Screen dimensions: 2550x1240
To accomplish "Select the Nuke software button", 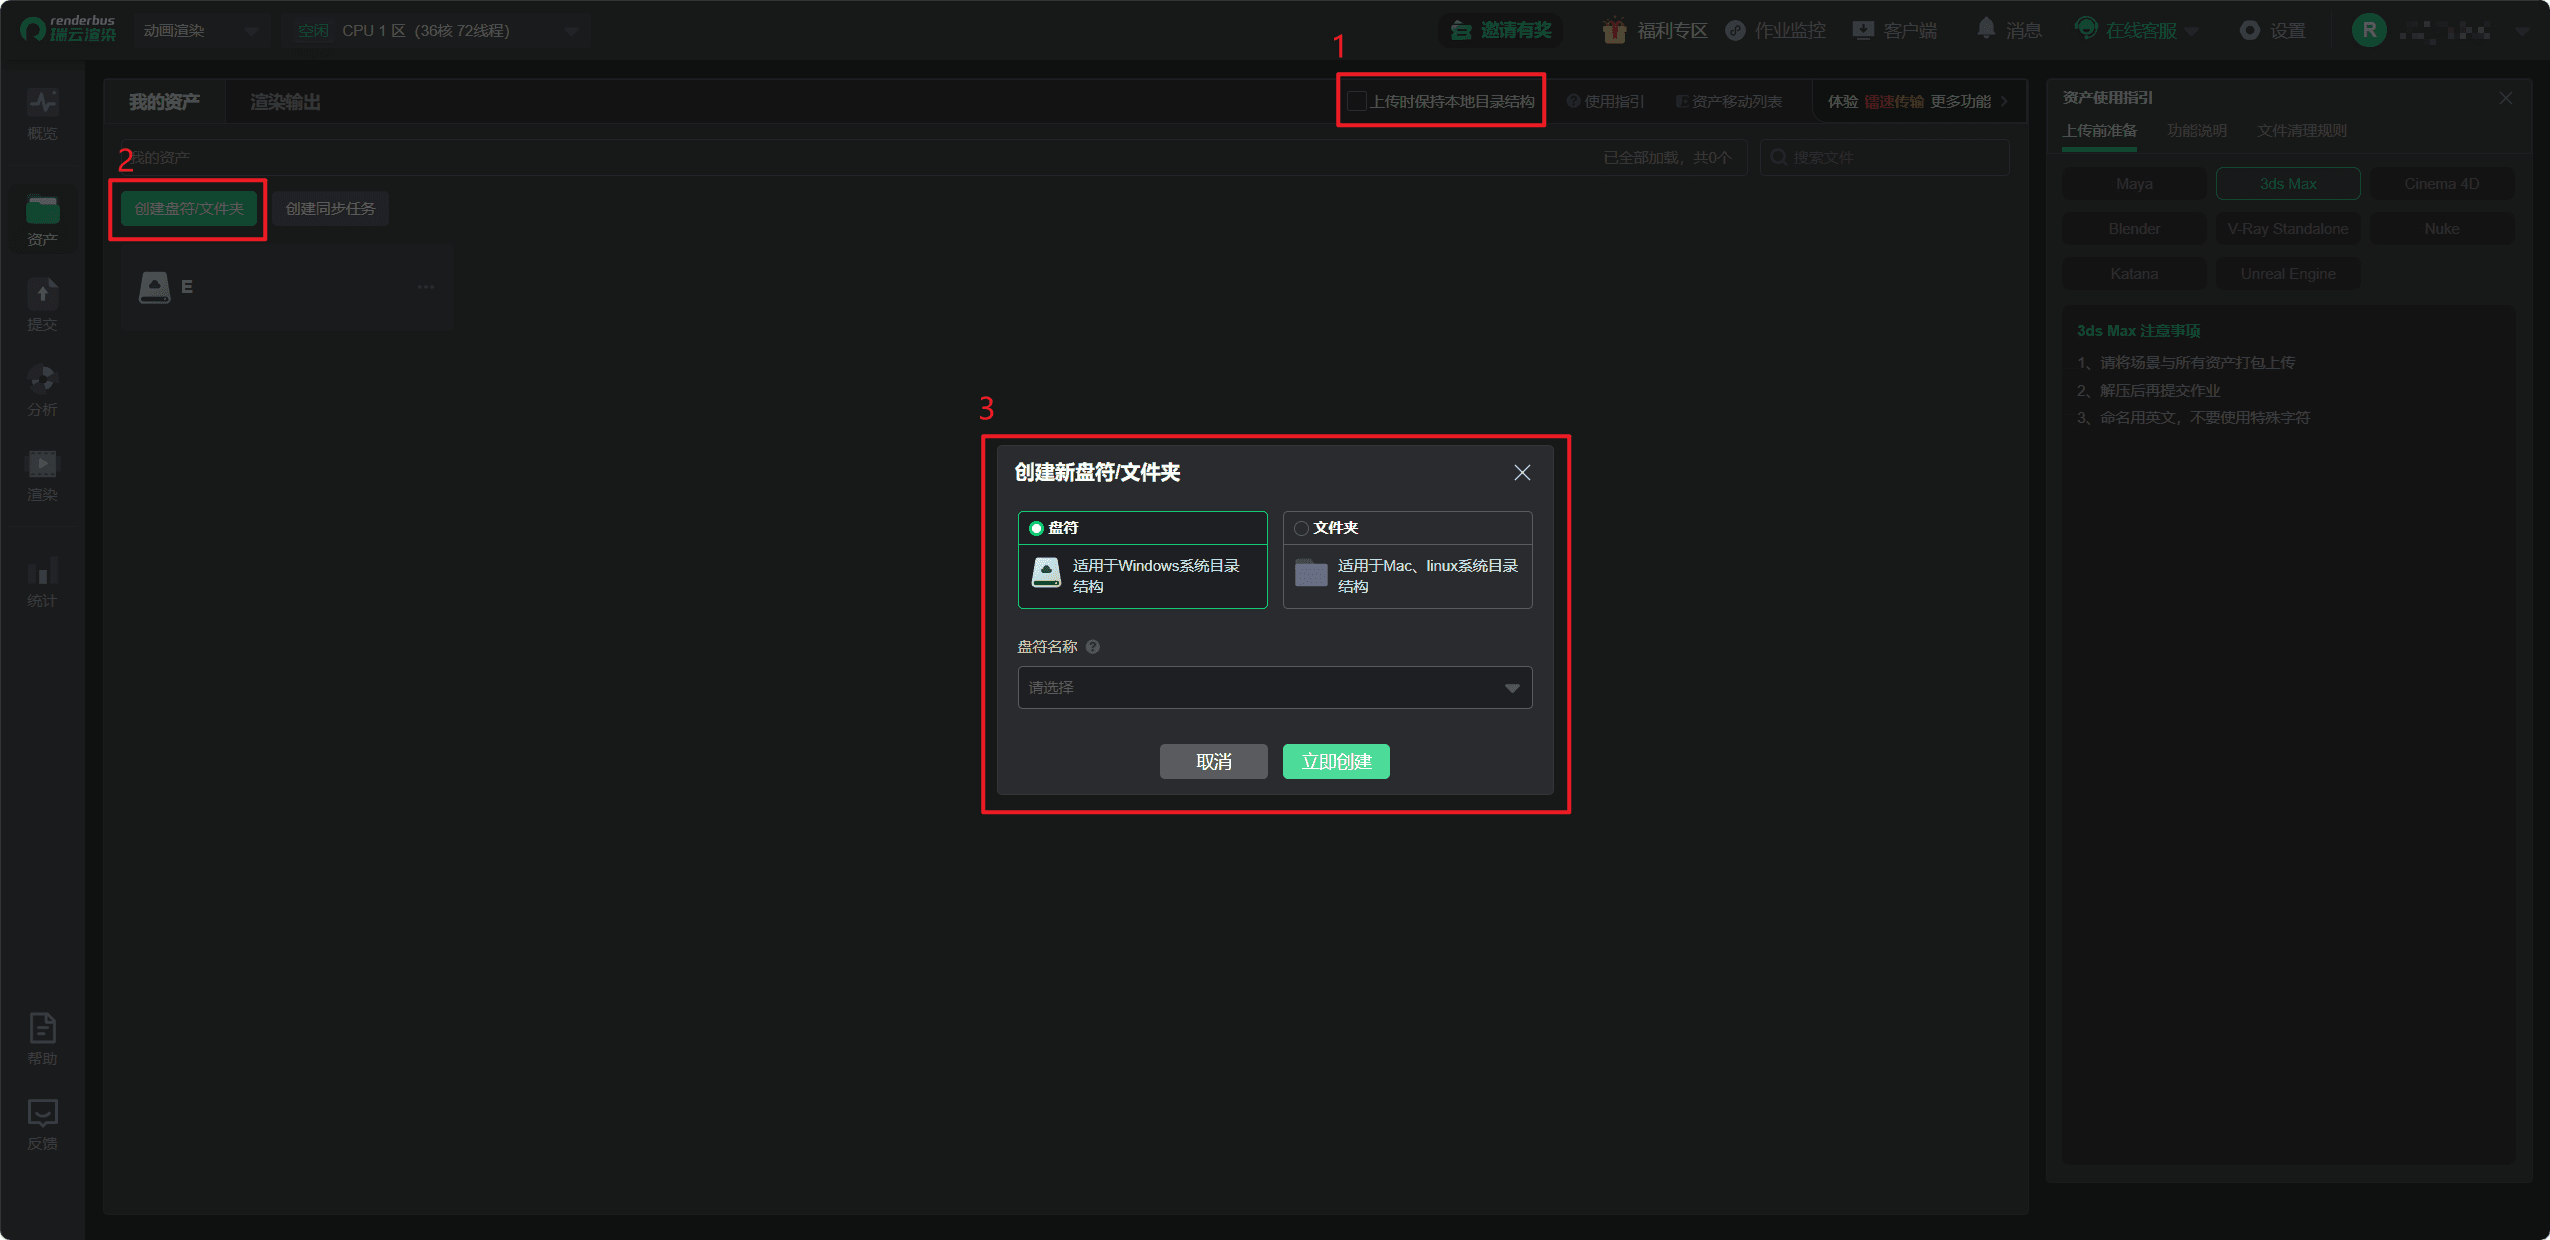I will [2442, 229].
